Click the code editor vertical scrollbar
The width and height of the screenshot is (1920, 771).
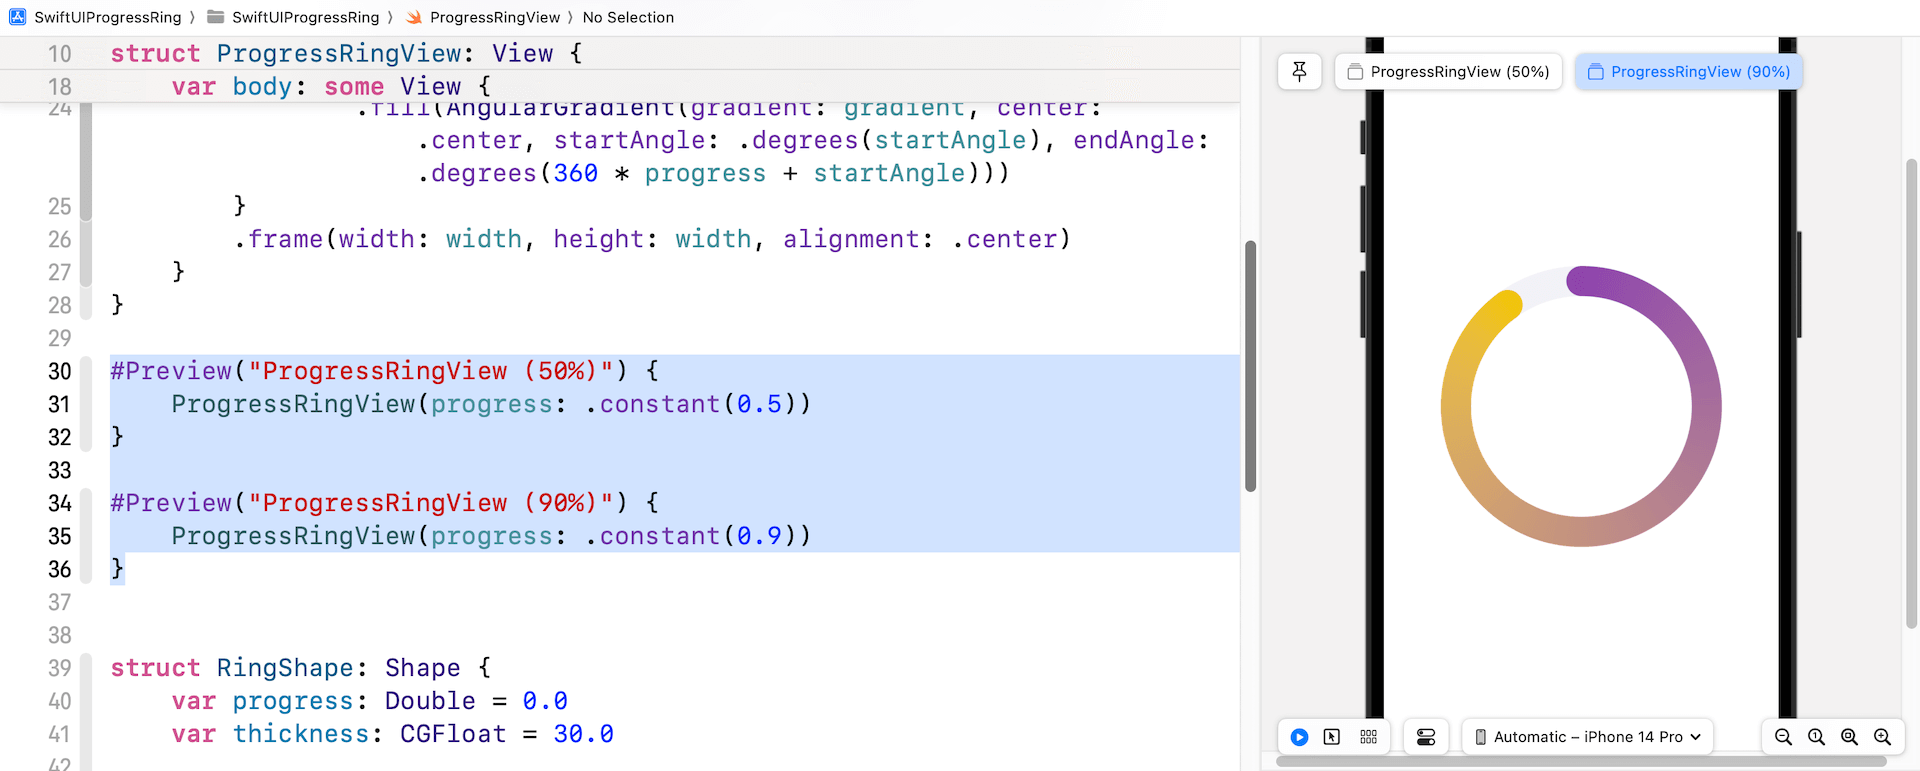[x=1250, y=366]
